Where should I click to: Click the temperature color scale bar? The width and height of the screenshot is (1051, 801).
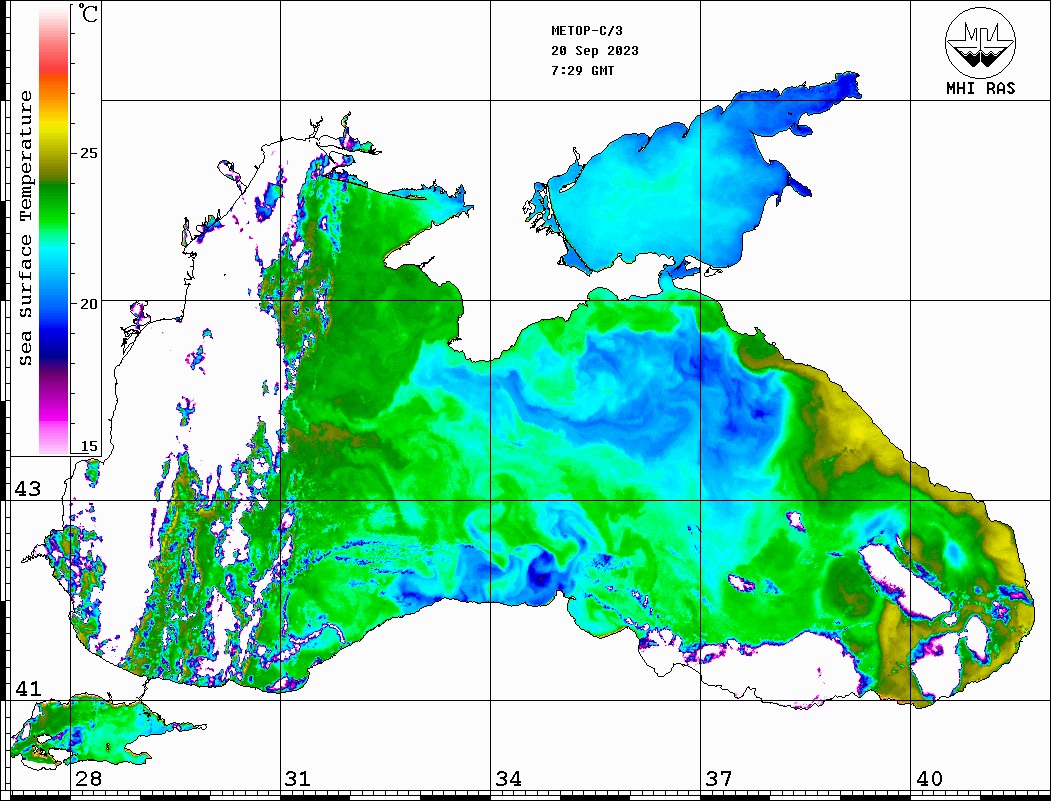(54, 229)
